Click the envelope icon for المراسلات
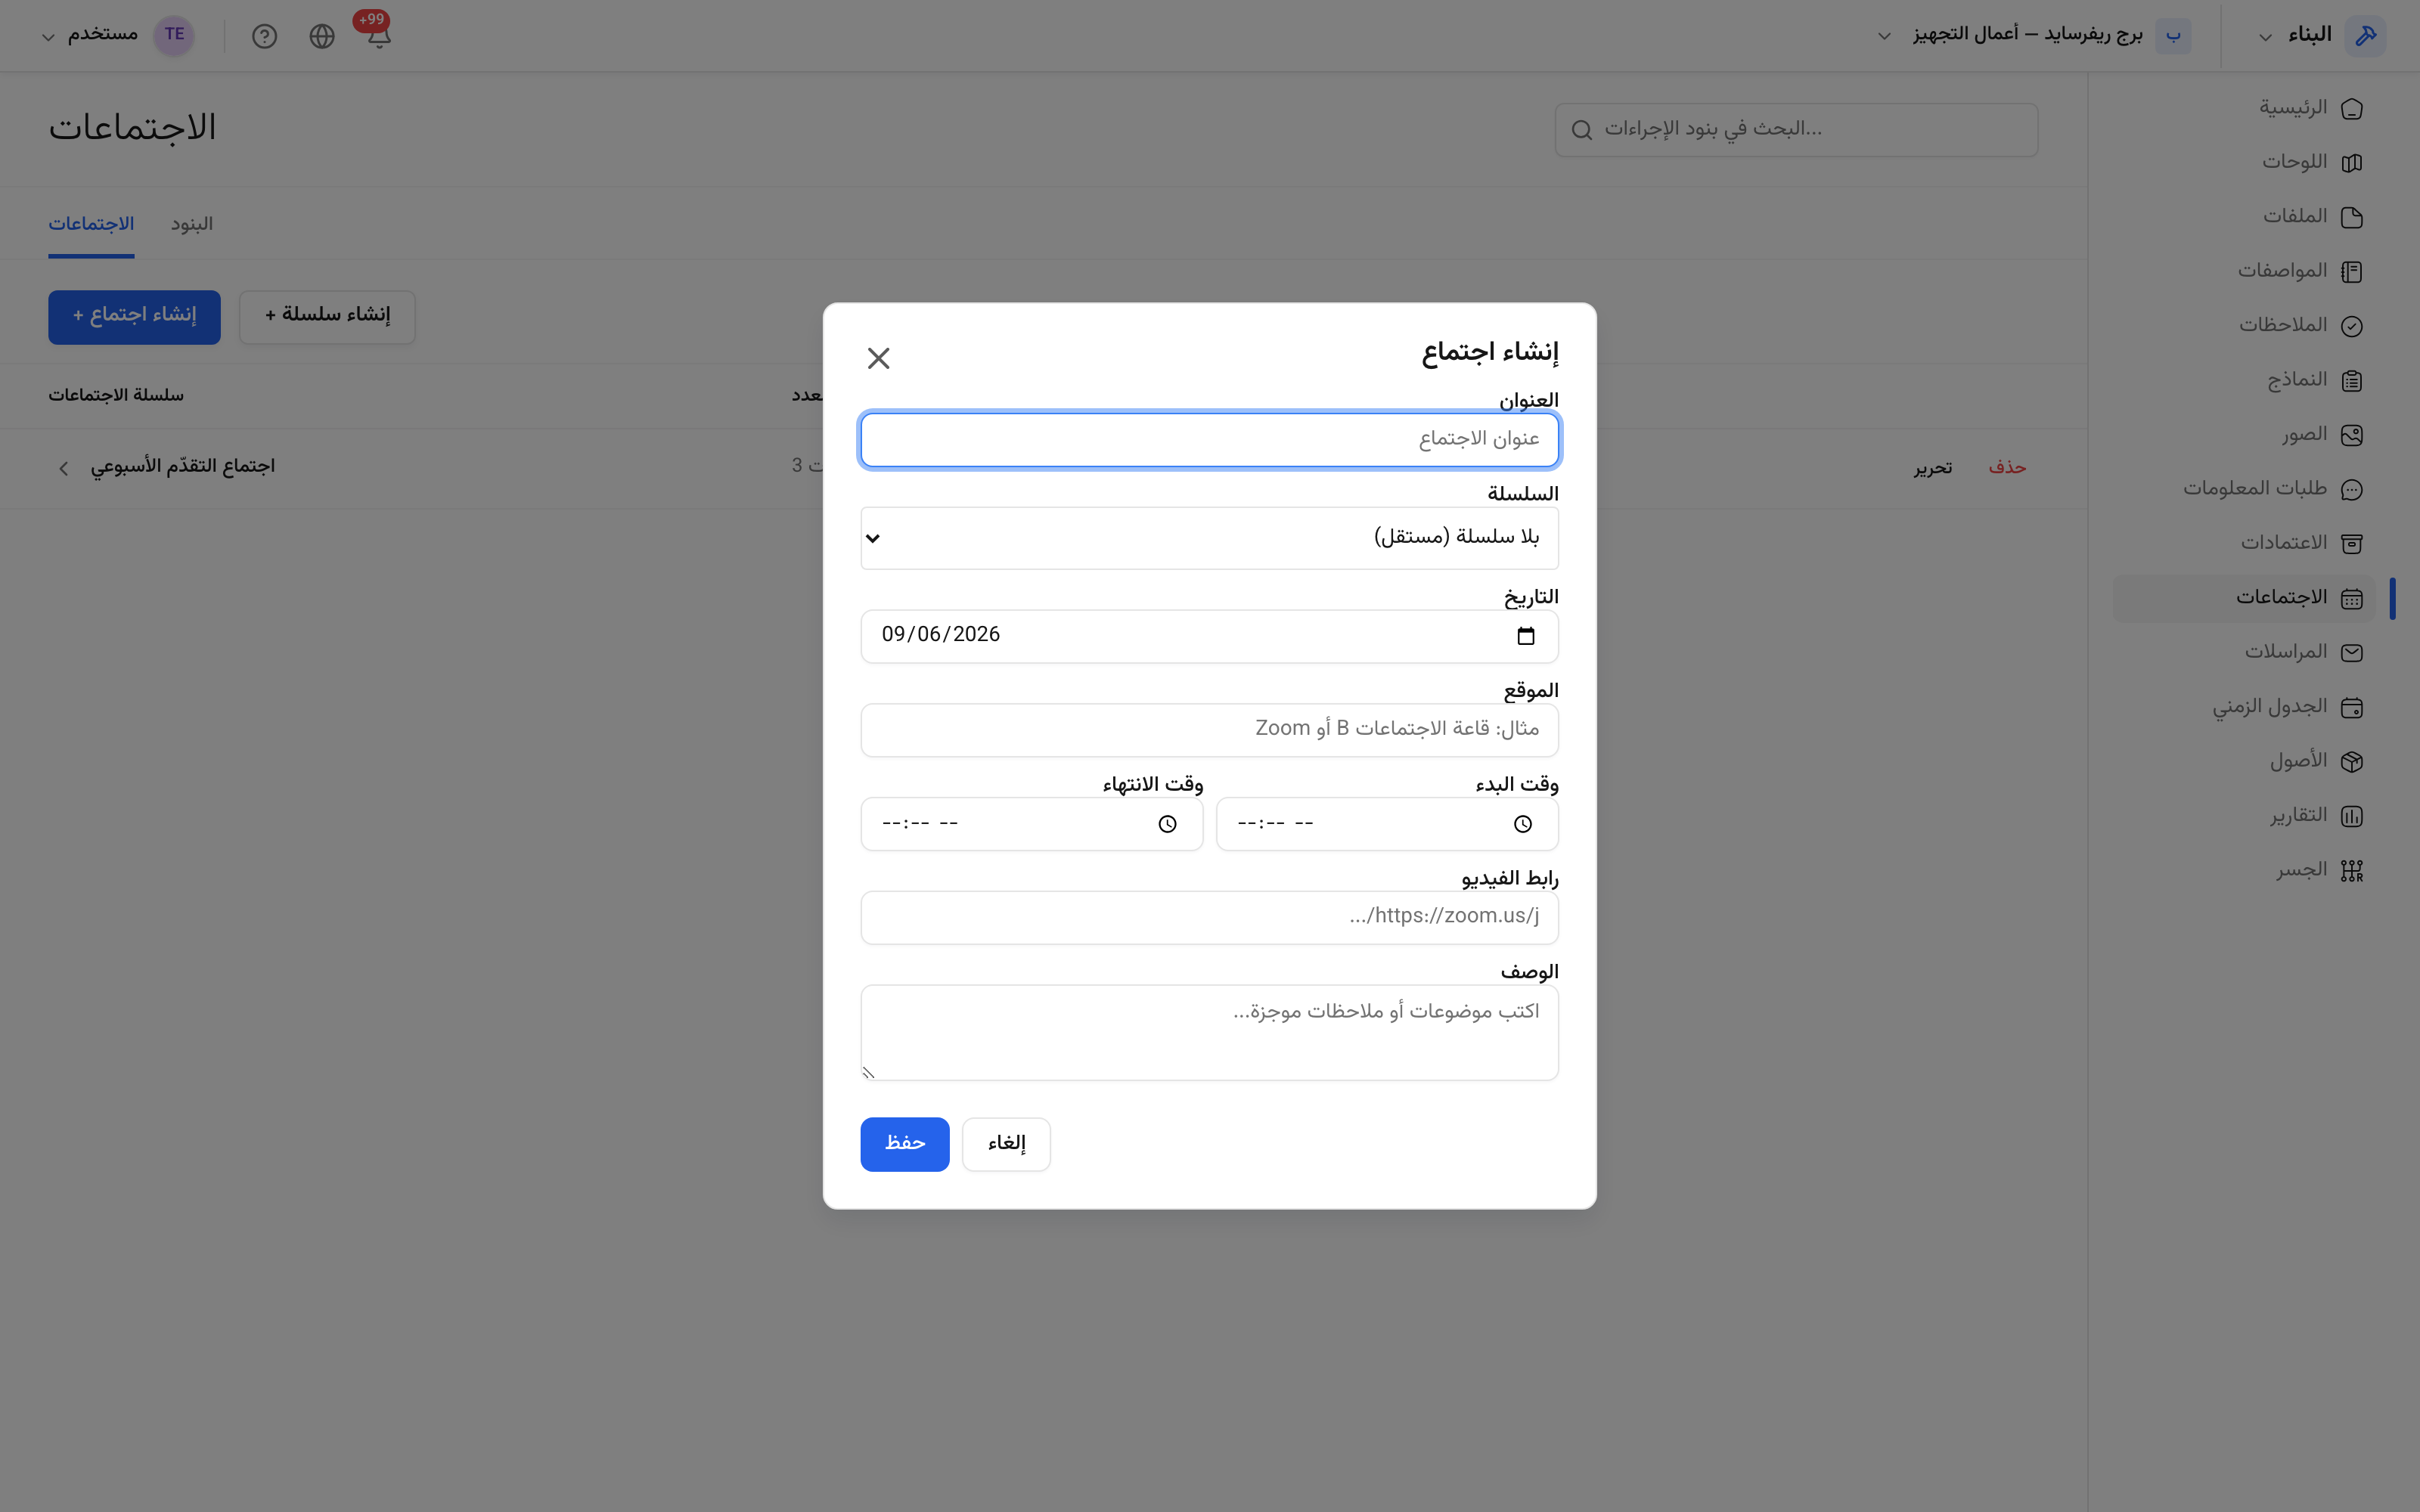The height and width of the screenshot is (1512, 2420). tap(2352, 653)
